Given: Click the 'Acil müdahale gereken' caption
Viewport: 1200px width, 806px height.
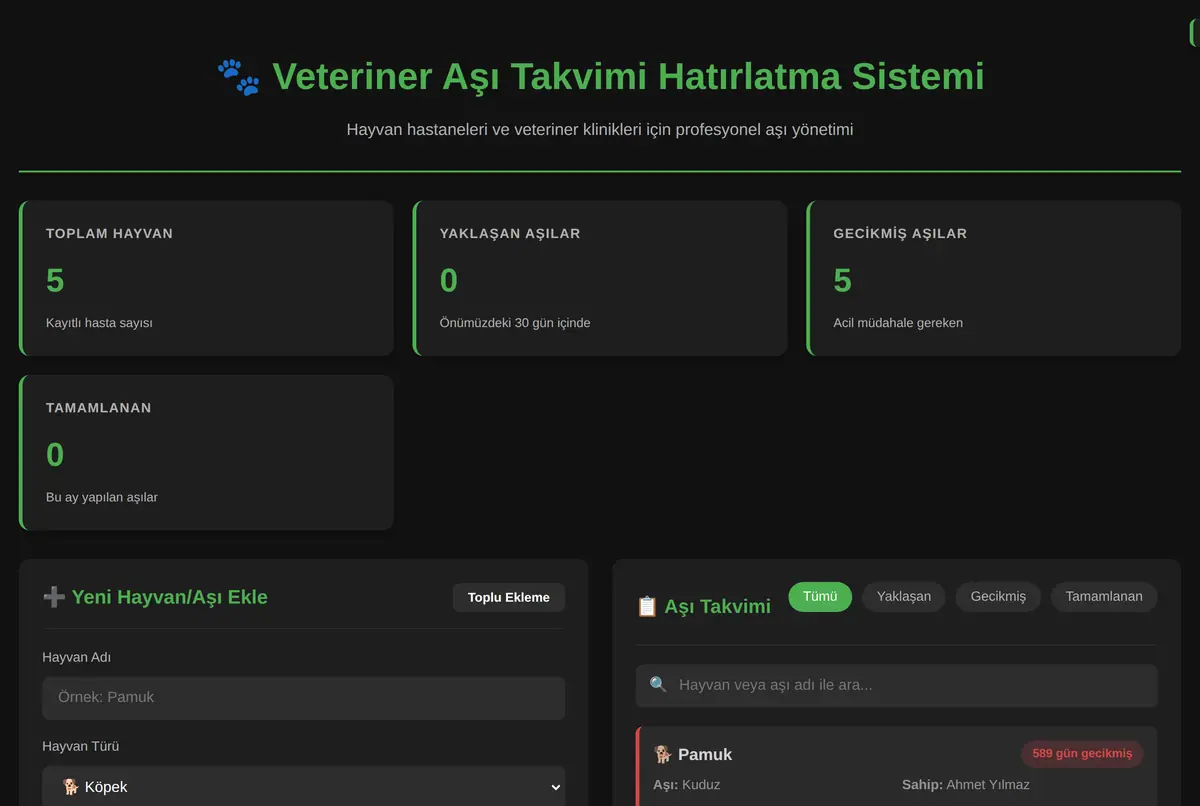Looking at the screenshot, I should [x=898, y=323].
